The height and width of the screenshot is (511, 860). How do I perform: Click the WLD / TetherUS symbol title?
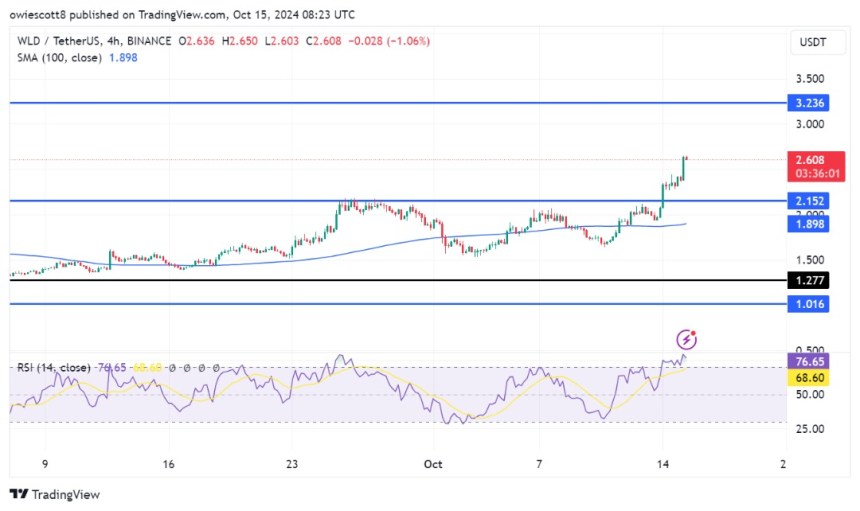[61, 41]
